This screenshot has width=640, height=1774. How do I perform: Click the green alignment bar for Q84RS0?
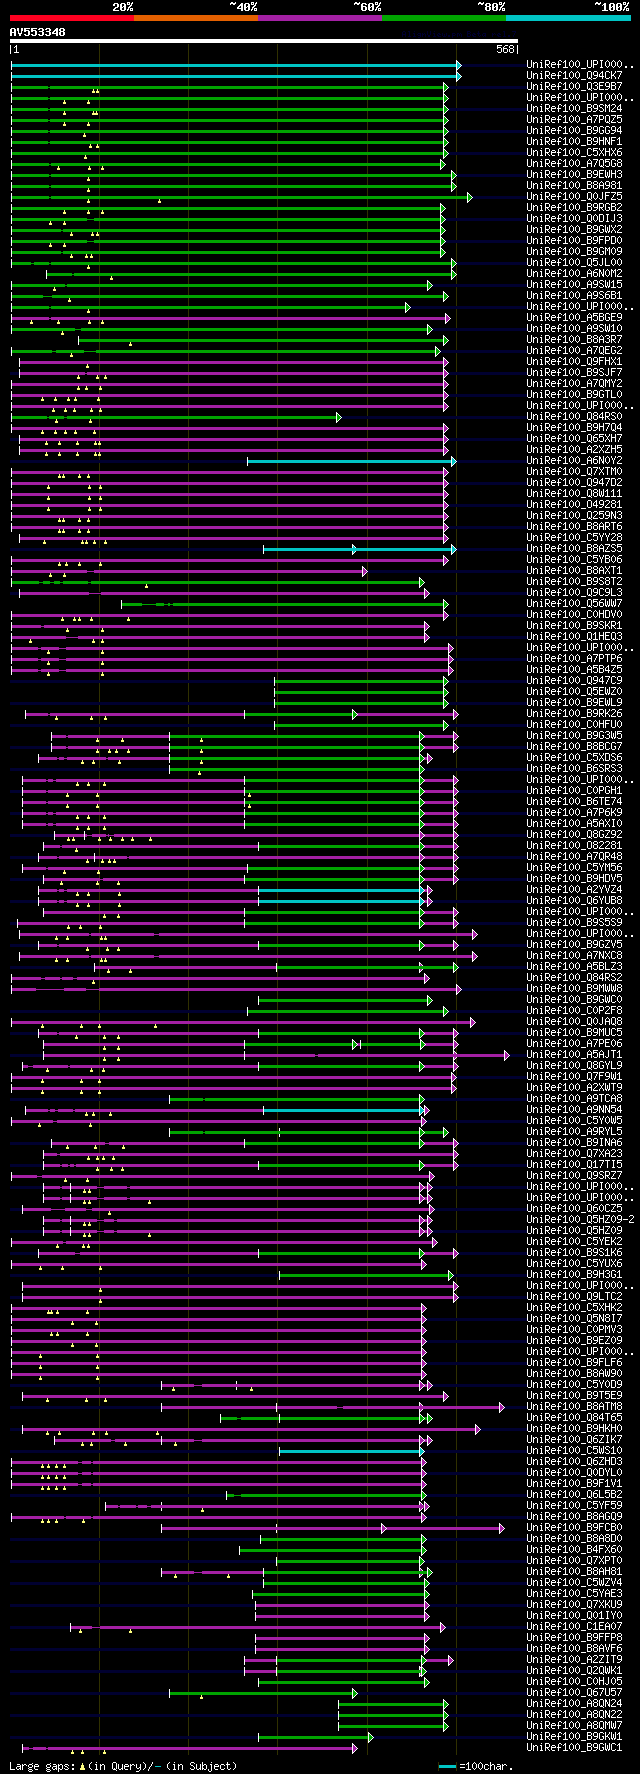(x=176, y=417)
